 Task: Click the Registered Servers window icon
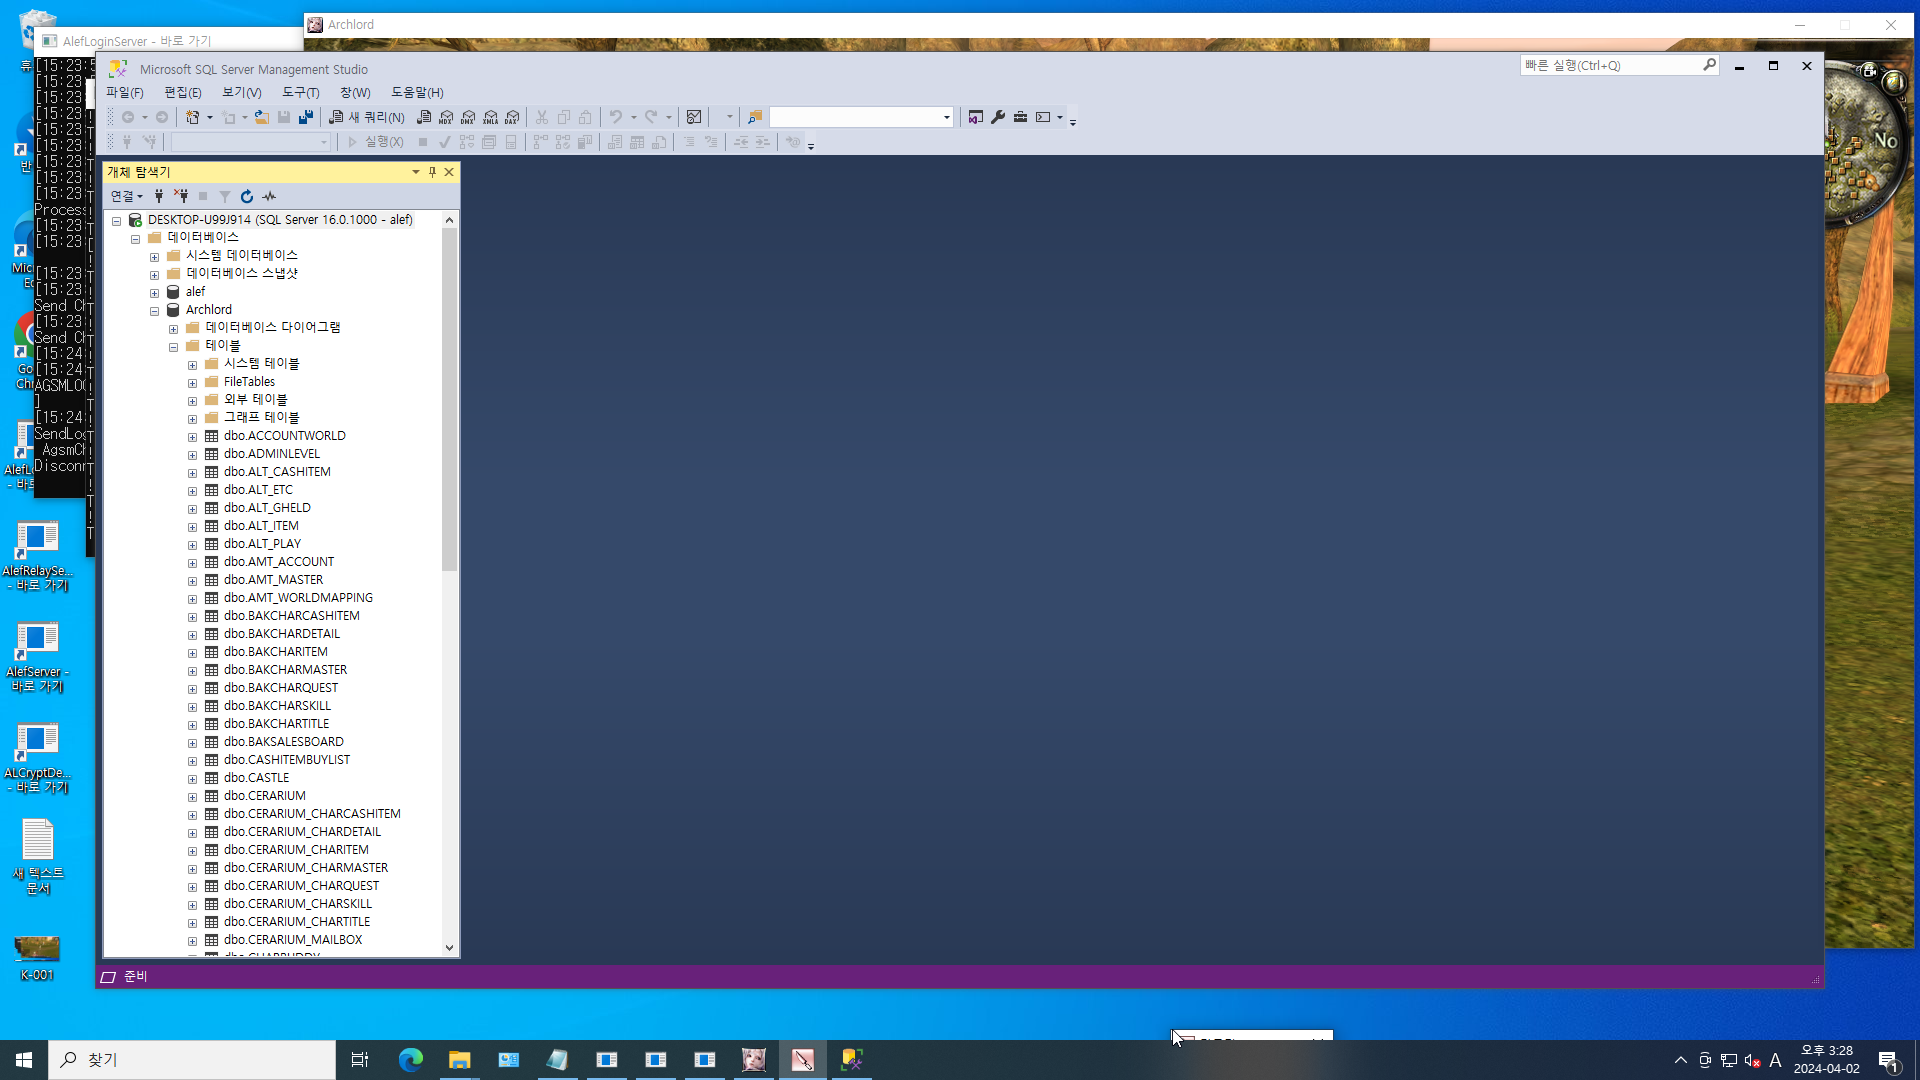pos(976,117)
